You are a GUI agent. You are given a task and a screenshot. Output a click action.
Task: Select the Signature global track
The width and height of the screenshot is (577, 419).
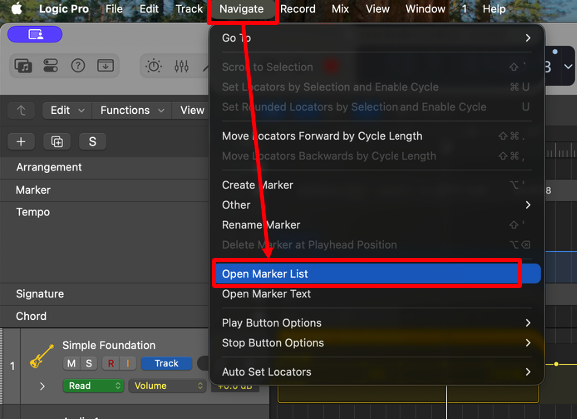(x=104, y=294)
